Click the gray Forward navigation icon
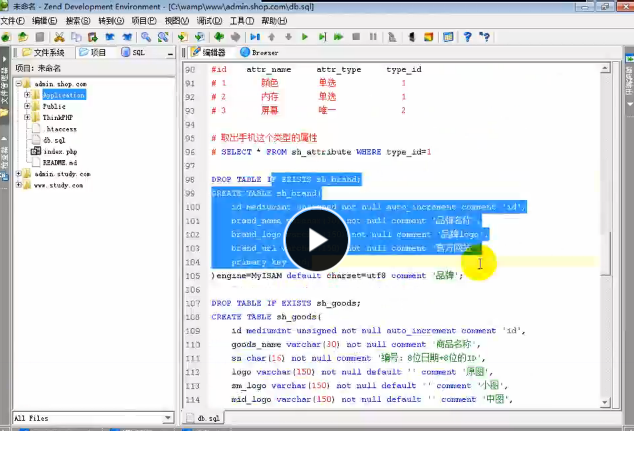The width and height of the screenshot is (634, 454). click(x=235, y=37)
